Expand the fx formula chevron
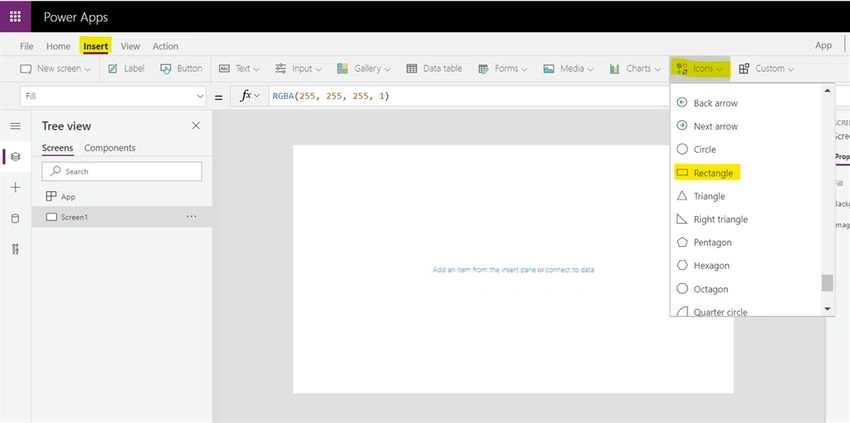Image resolution: width=850 pixels, height=423 pixels. [256, 96]
